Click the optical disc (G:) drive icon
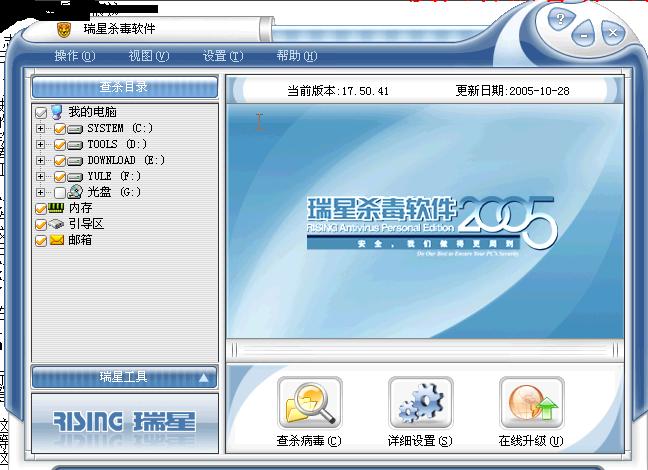The height and width of the screenshot is (470, 648). tap(75, 192)
